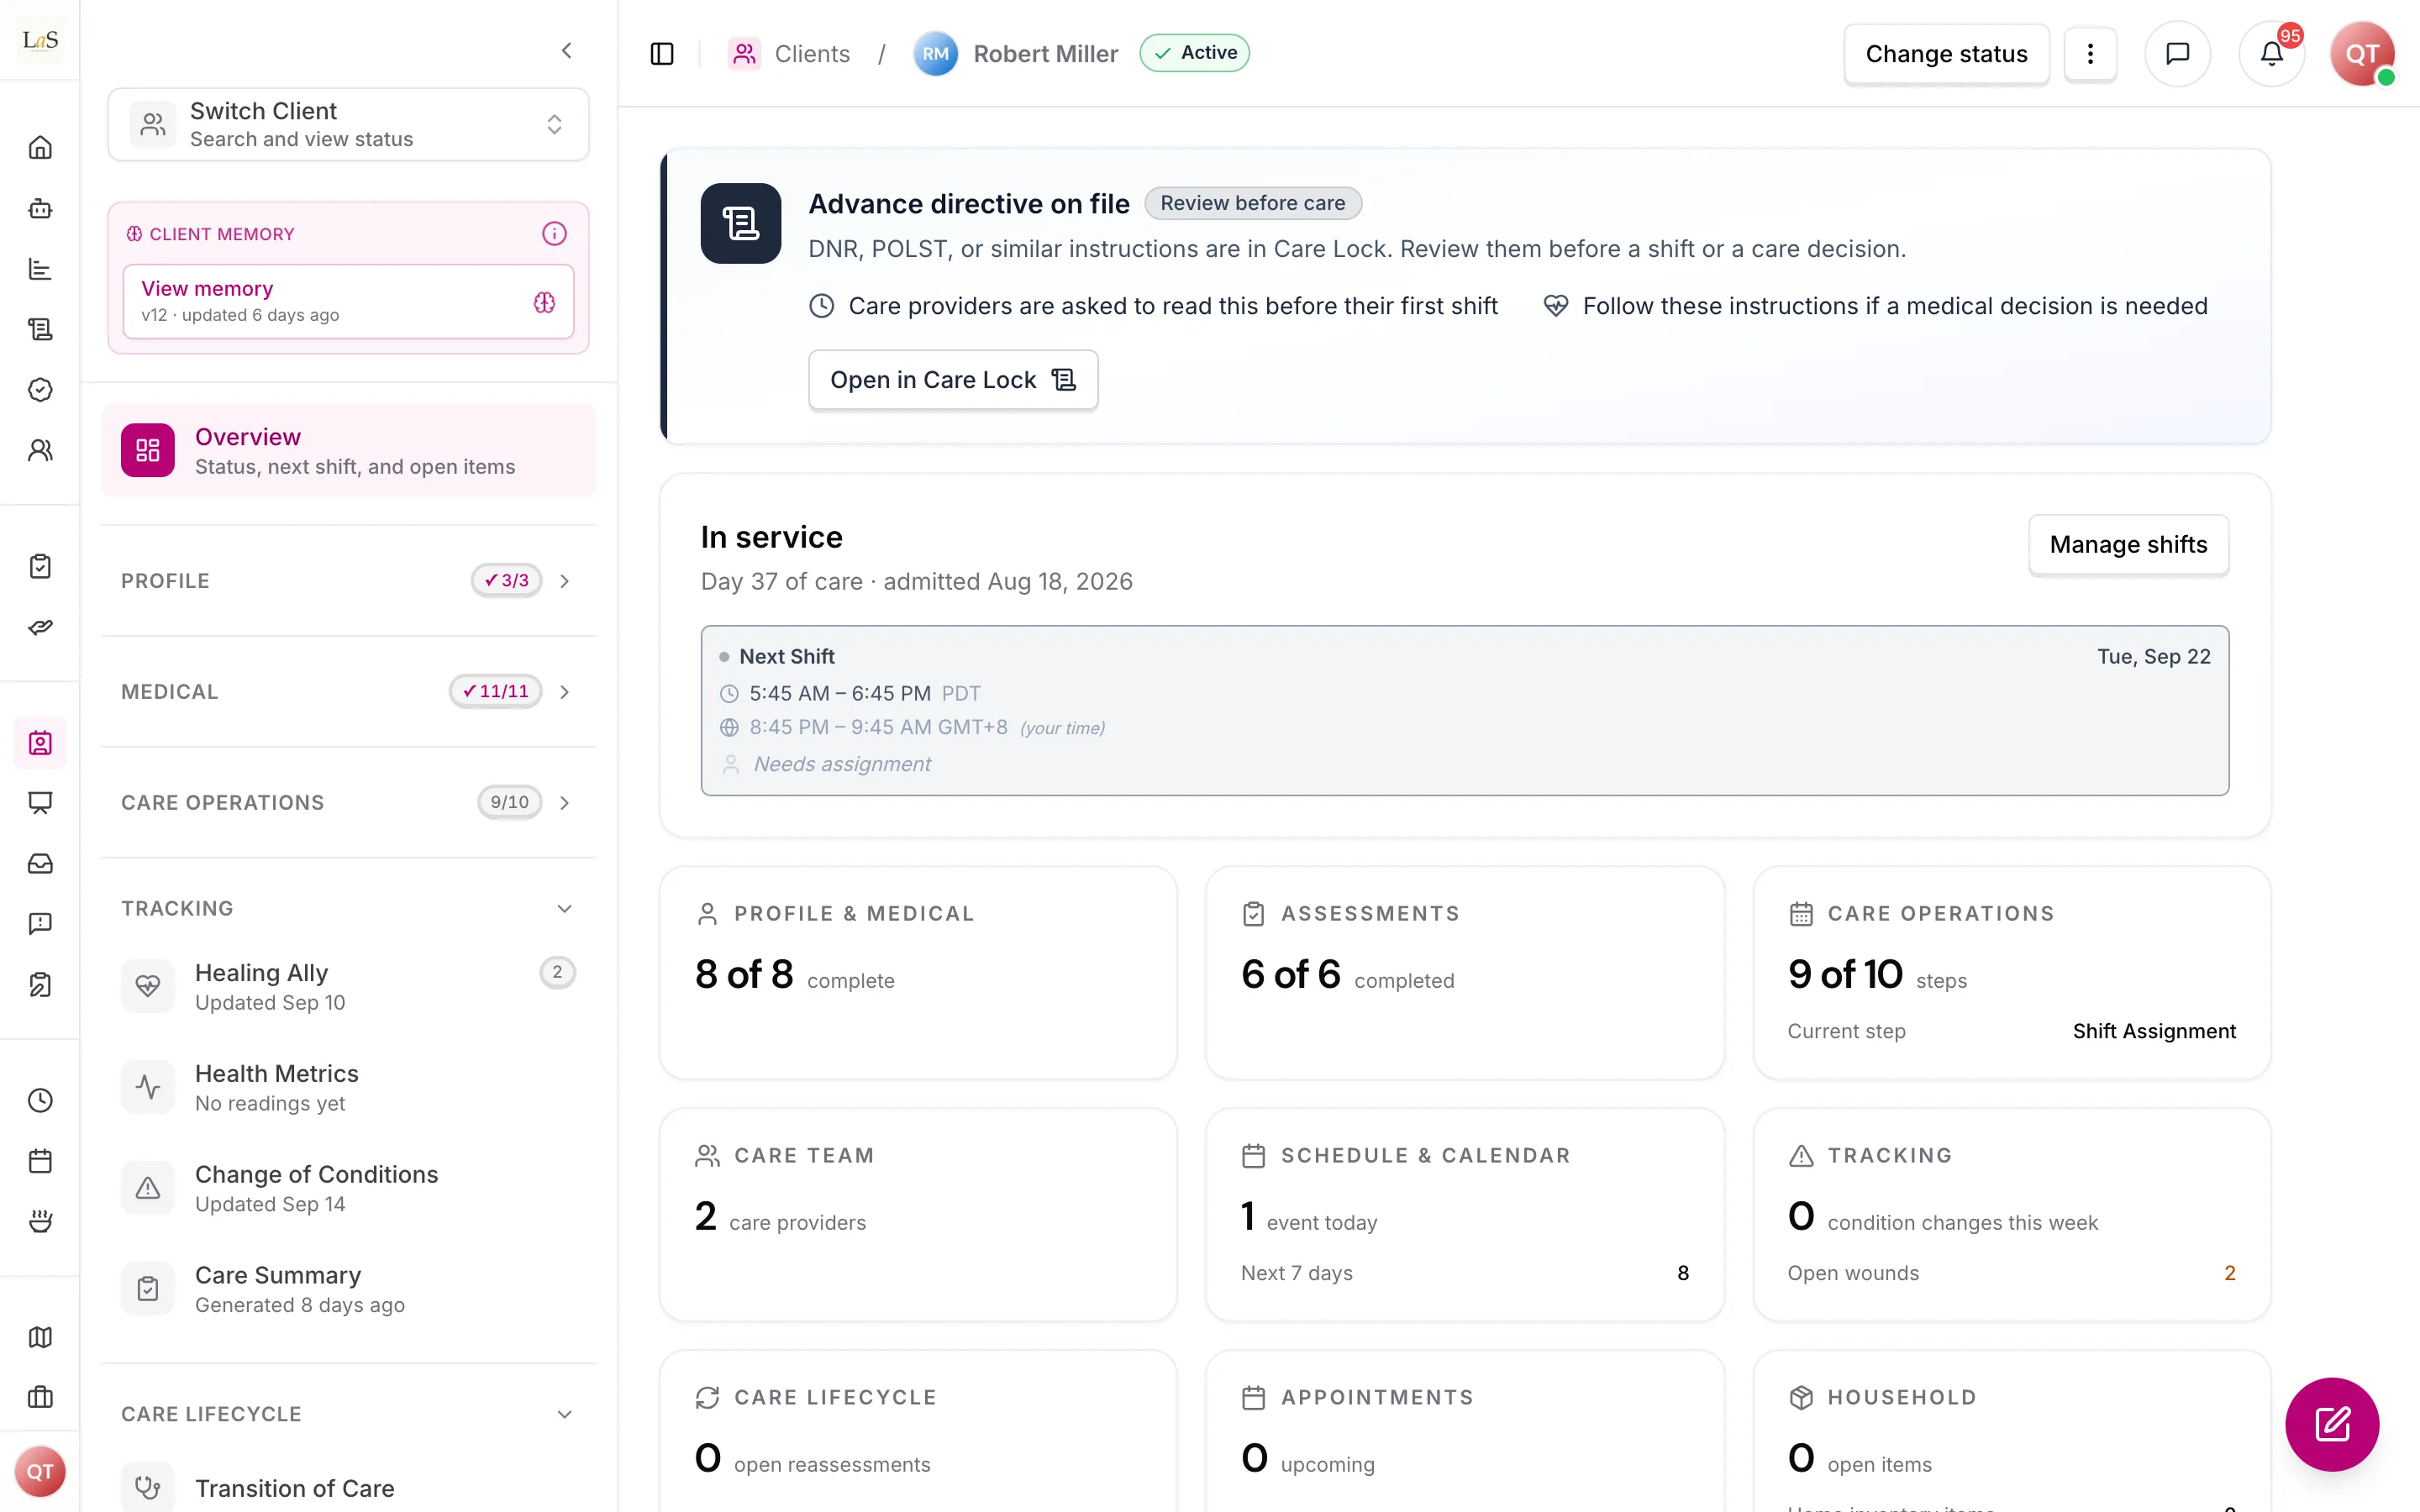The width and height of the screenshot is (2420, 1512).
Task: Open the chat messages icon in header
Action: click(x=2177, y=54)
